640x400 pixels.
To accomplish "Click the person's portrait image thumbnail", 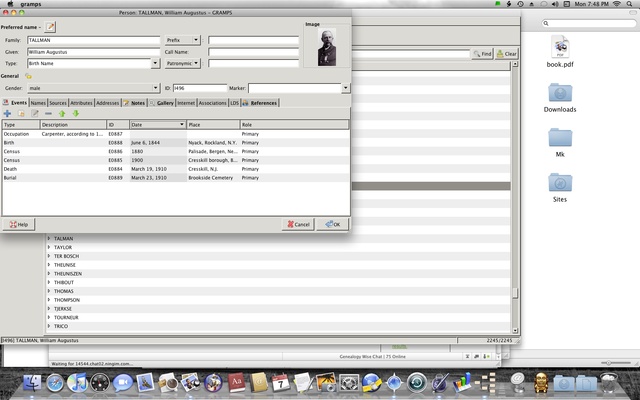I will click(x=327, y=47).
